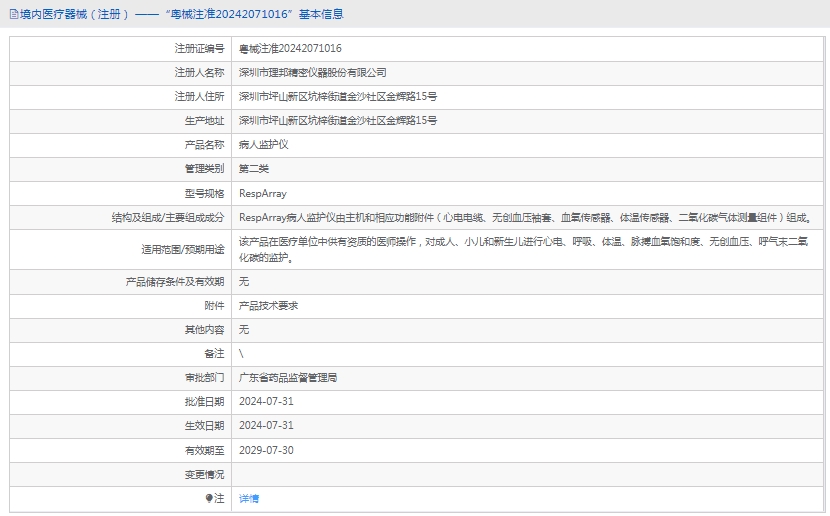Select registrant name 深圳市理邦精密仪器股份有限公司

[312, 72]
